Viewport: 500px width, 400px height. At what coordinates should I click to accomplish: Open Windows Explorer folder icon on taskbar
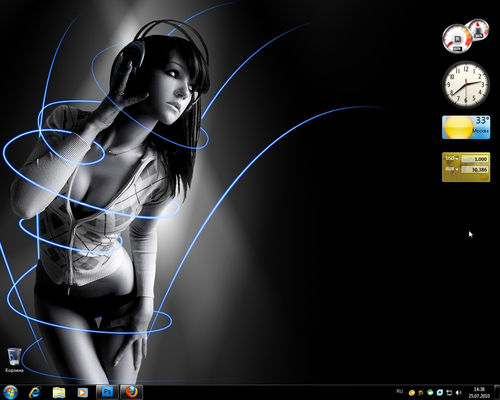pos(59,393)
